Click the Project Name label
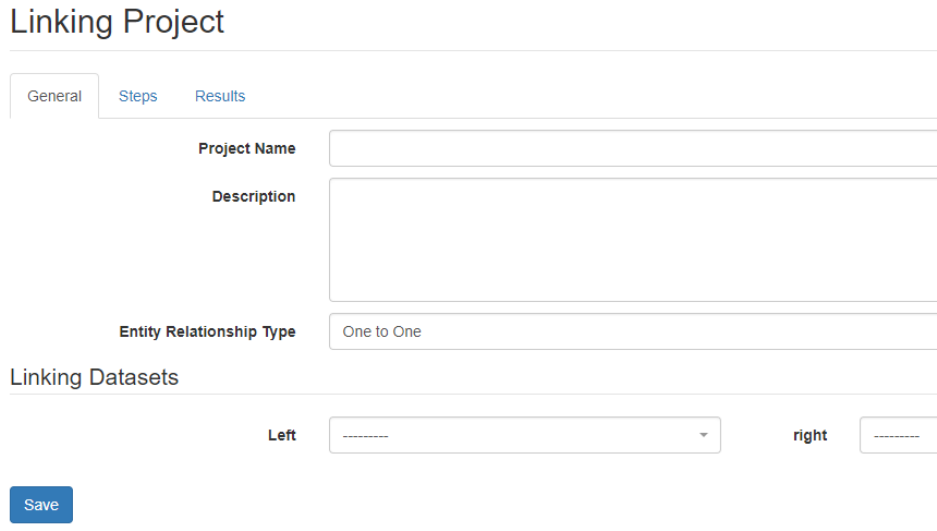The height and width of the screenshot is (531, 937). 247,148
